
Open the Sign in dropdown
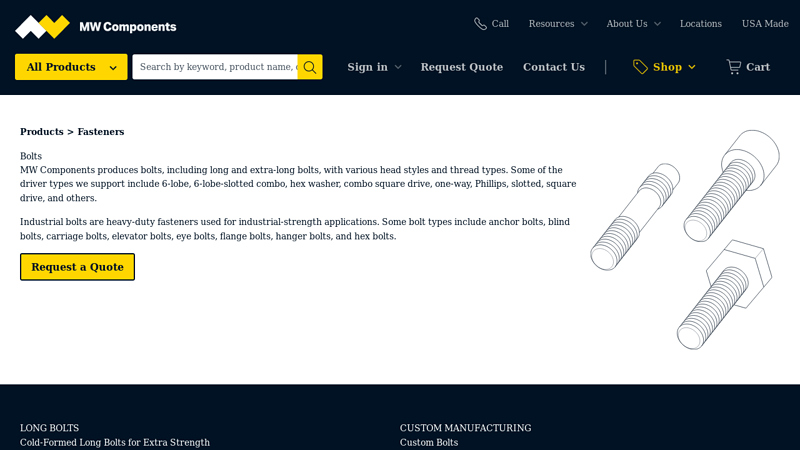point(374,67)
